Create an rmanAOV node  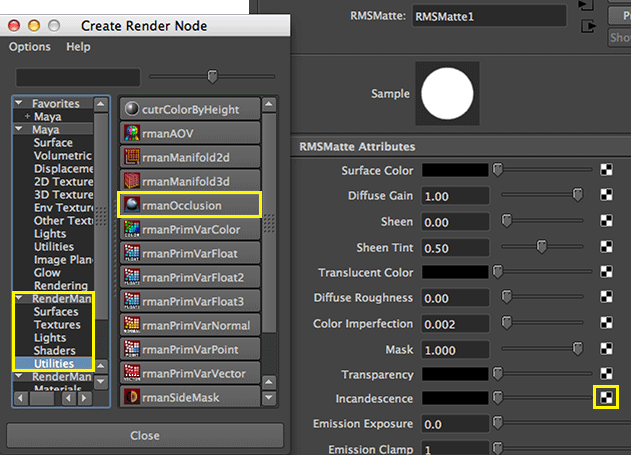(190, 133)
